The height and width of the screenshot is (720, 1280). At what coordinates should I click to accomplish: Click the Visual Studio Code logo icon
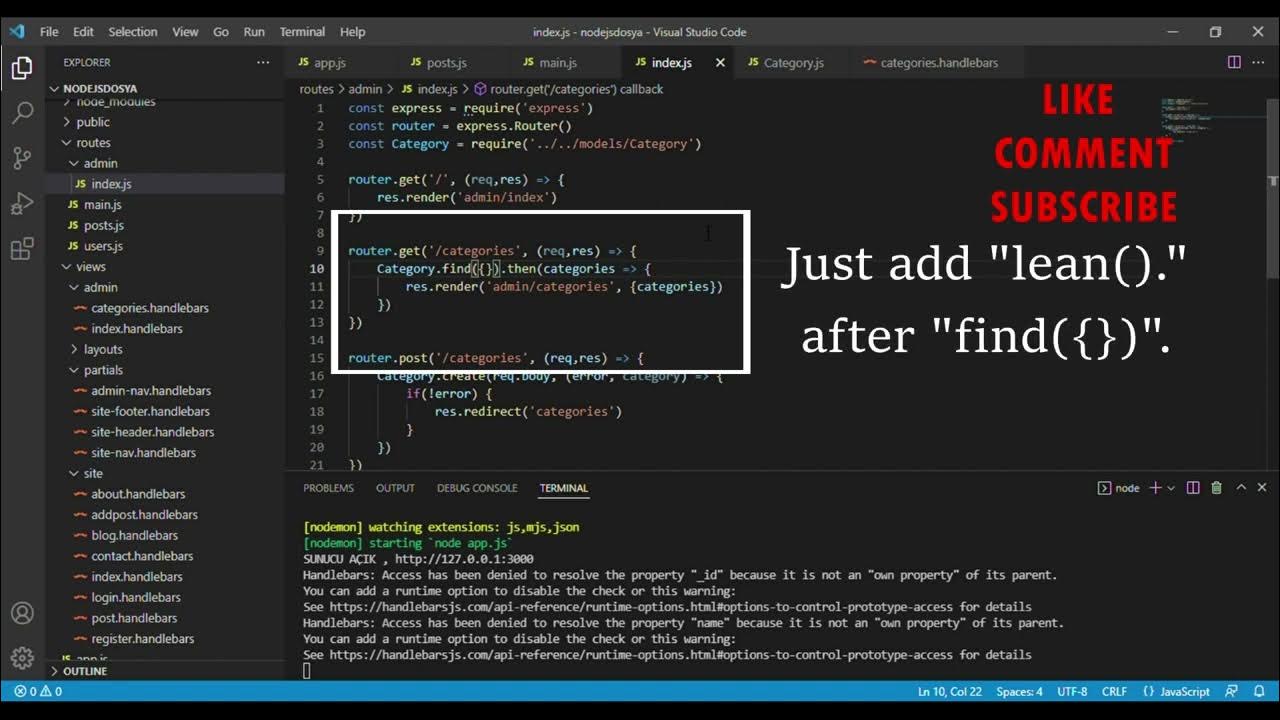(17, 31)
